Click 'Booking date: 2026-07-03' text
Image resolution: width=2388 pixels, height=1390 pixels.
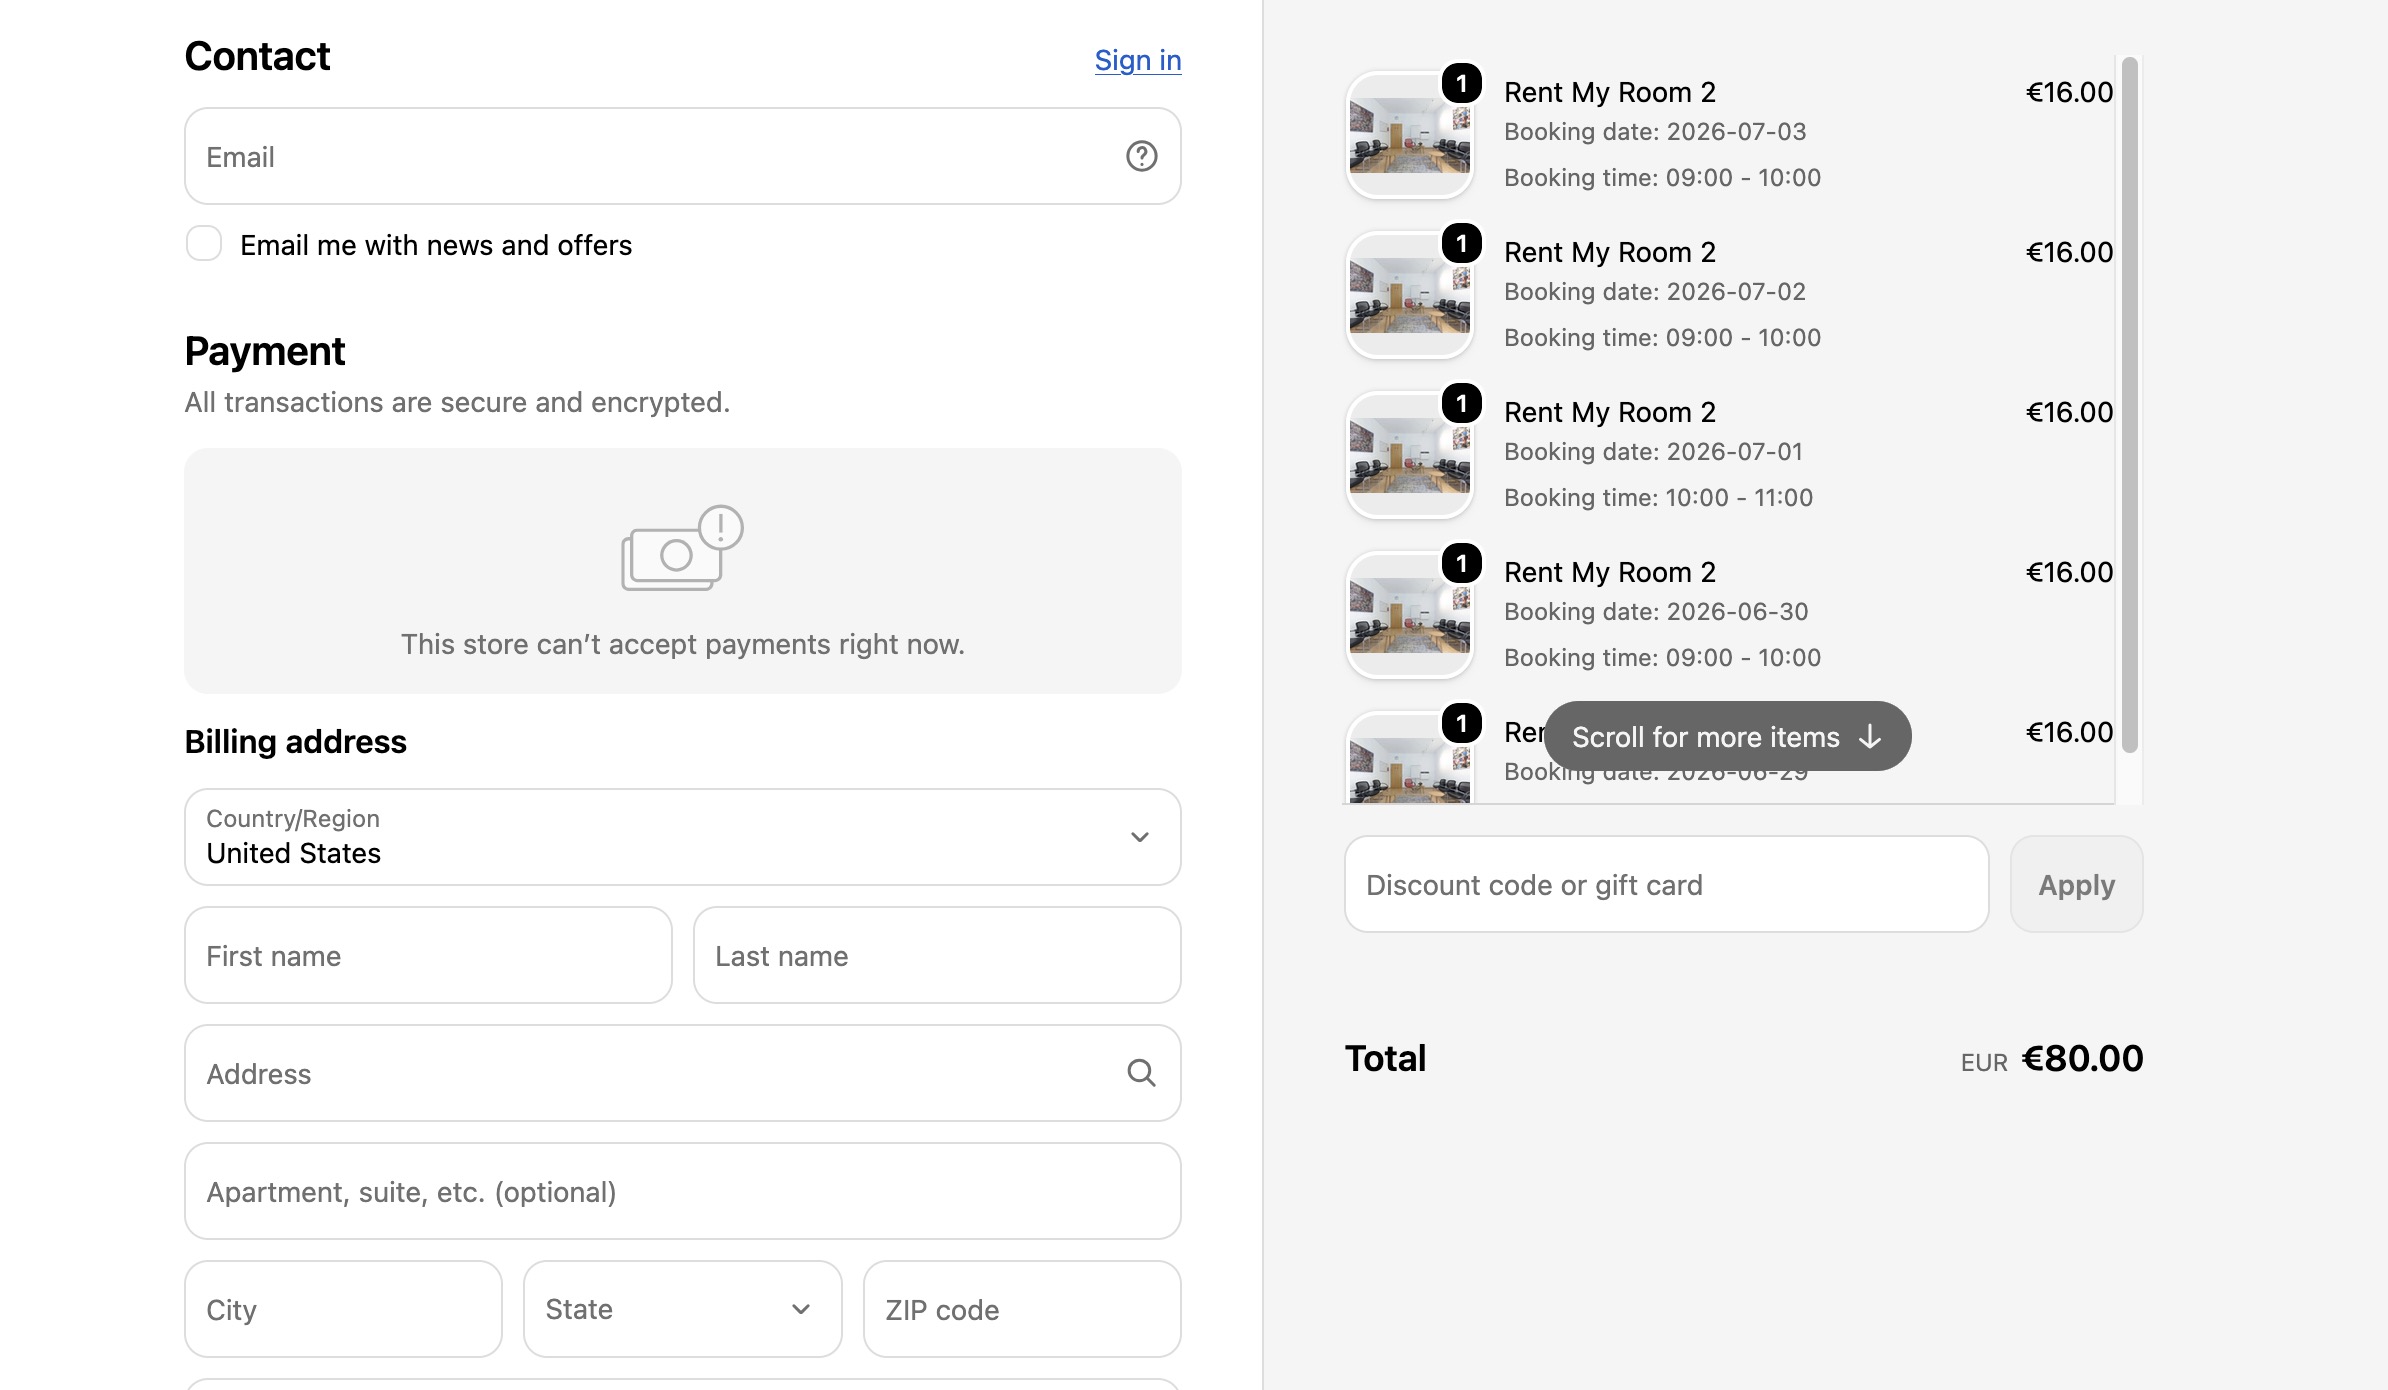coord(1655,132)
